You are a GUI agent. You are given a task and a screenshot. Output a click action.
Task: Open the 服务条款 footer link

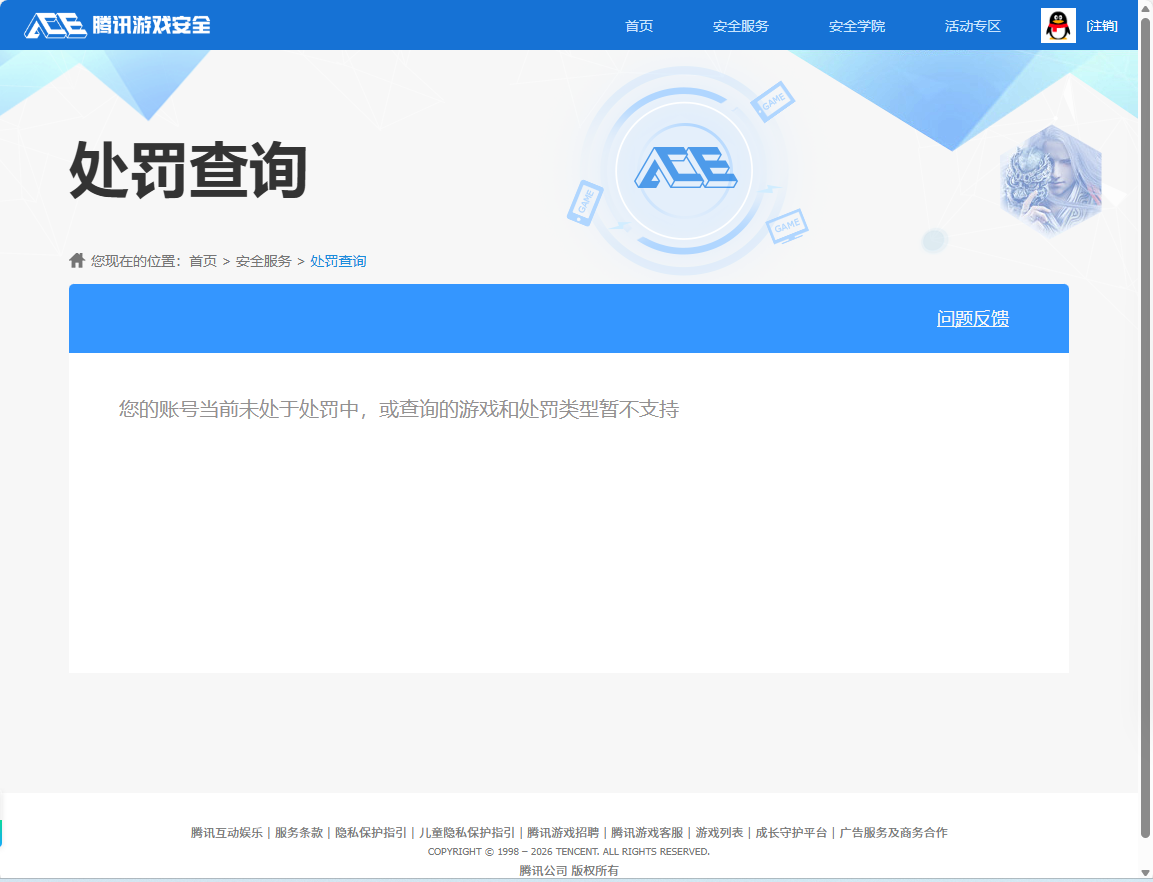tap(299, 832)
